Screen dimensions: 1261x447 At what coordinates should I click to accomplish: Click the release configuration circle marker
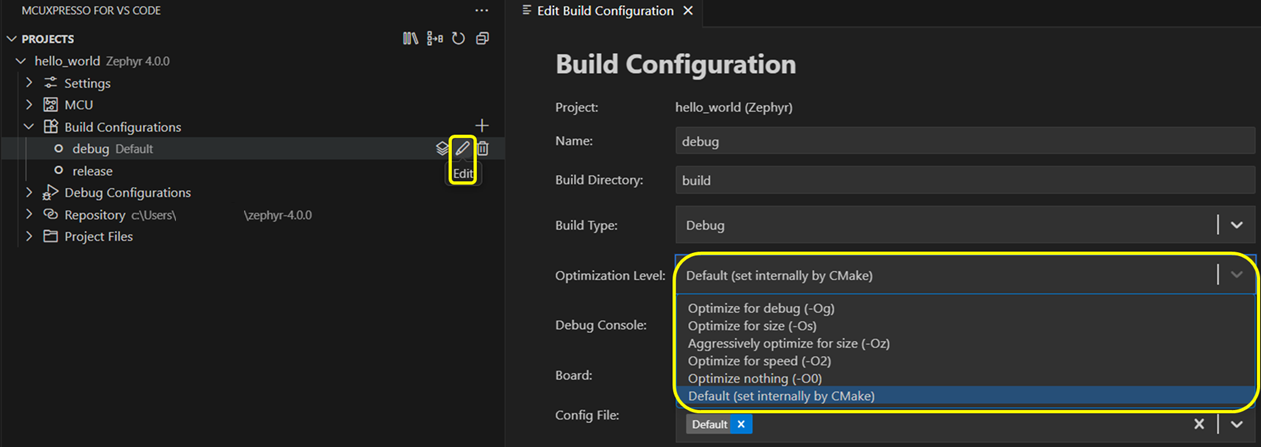(x=59, y=171)
